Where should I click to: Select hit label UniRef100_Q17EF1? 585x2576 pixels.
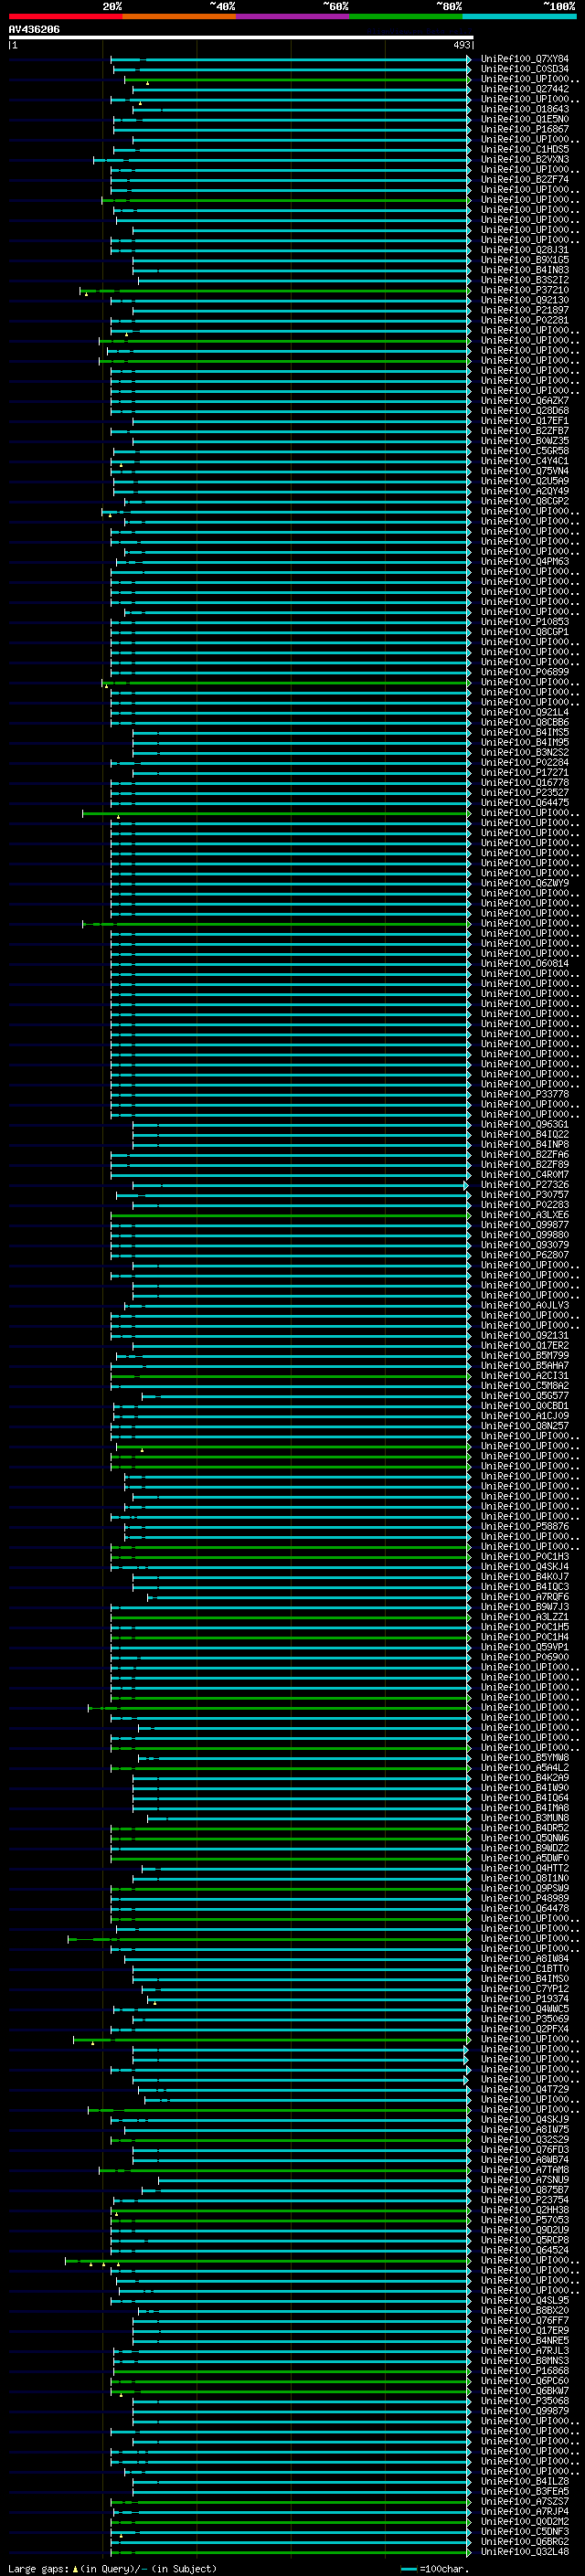click(525, 421)
